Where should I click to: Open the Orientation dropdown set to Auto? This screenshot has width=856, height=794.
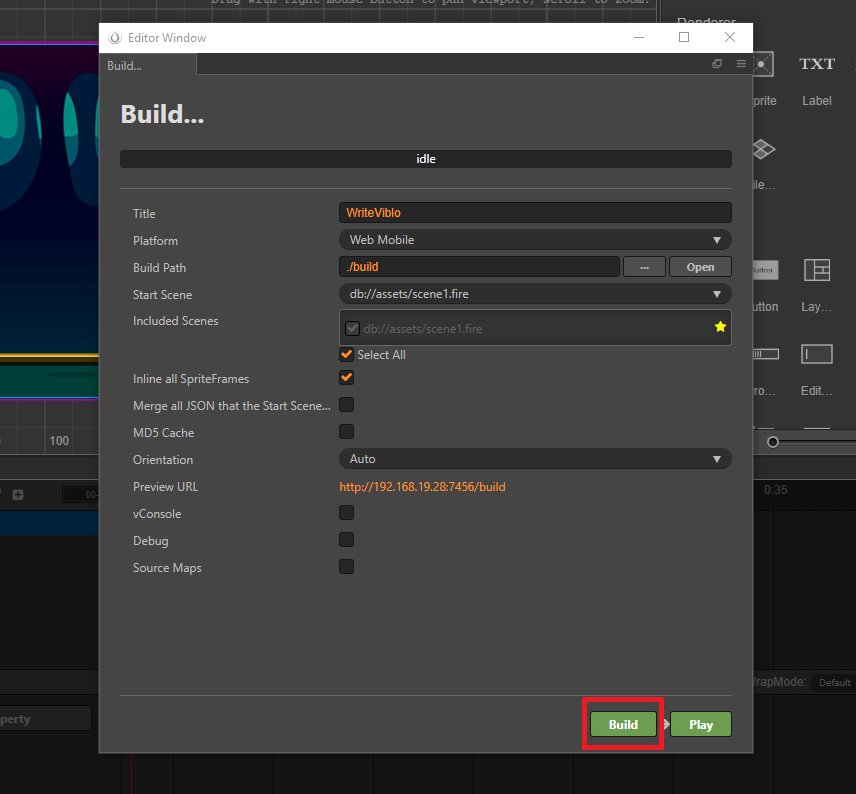(x=535, y=459)
